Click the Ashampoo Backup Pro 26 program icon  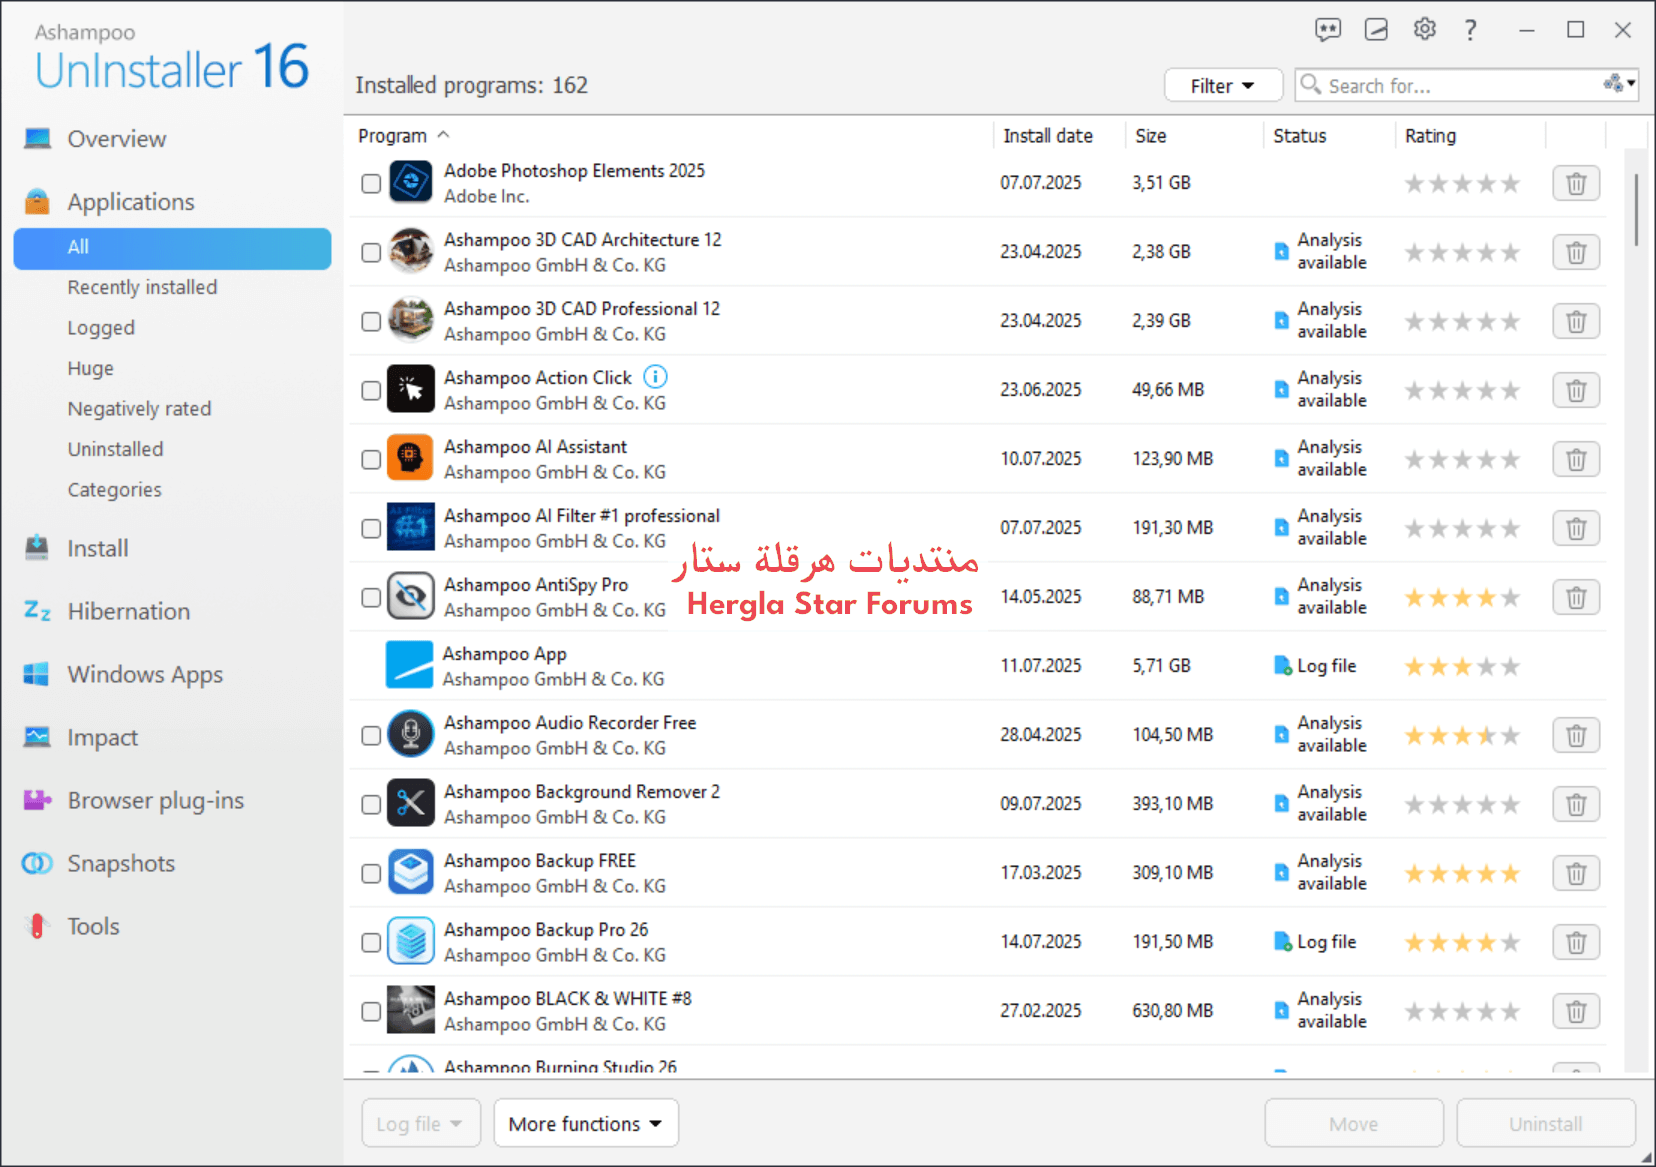[410, 941]
